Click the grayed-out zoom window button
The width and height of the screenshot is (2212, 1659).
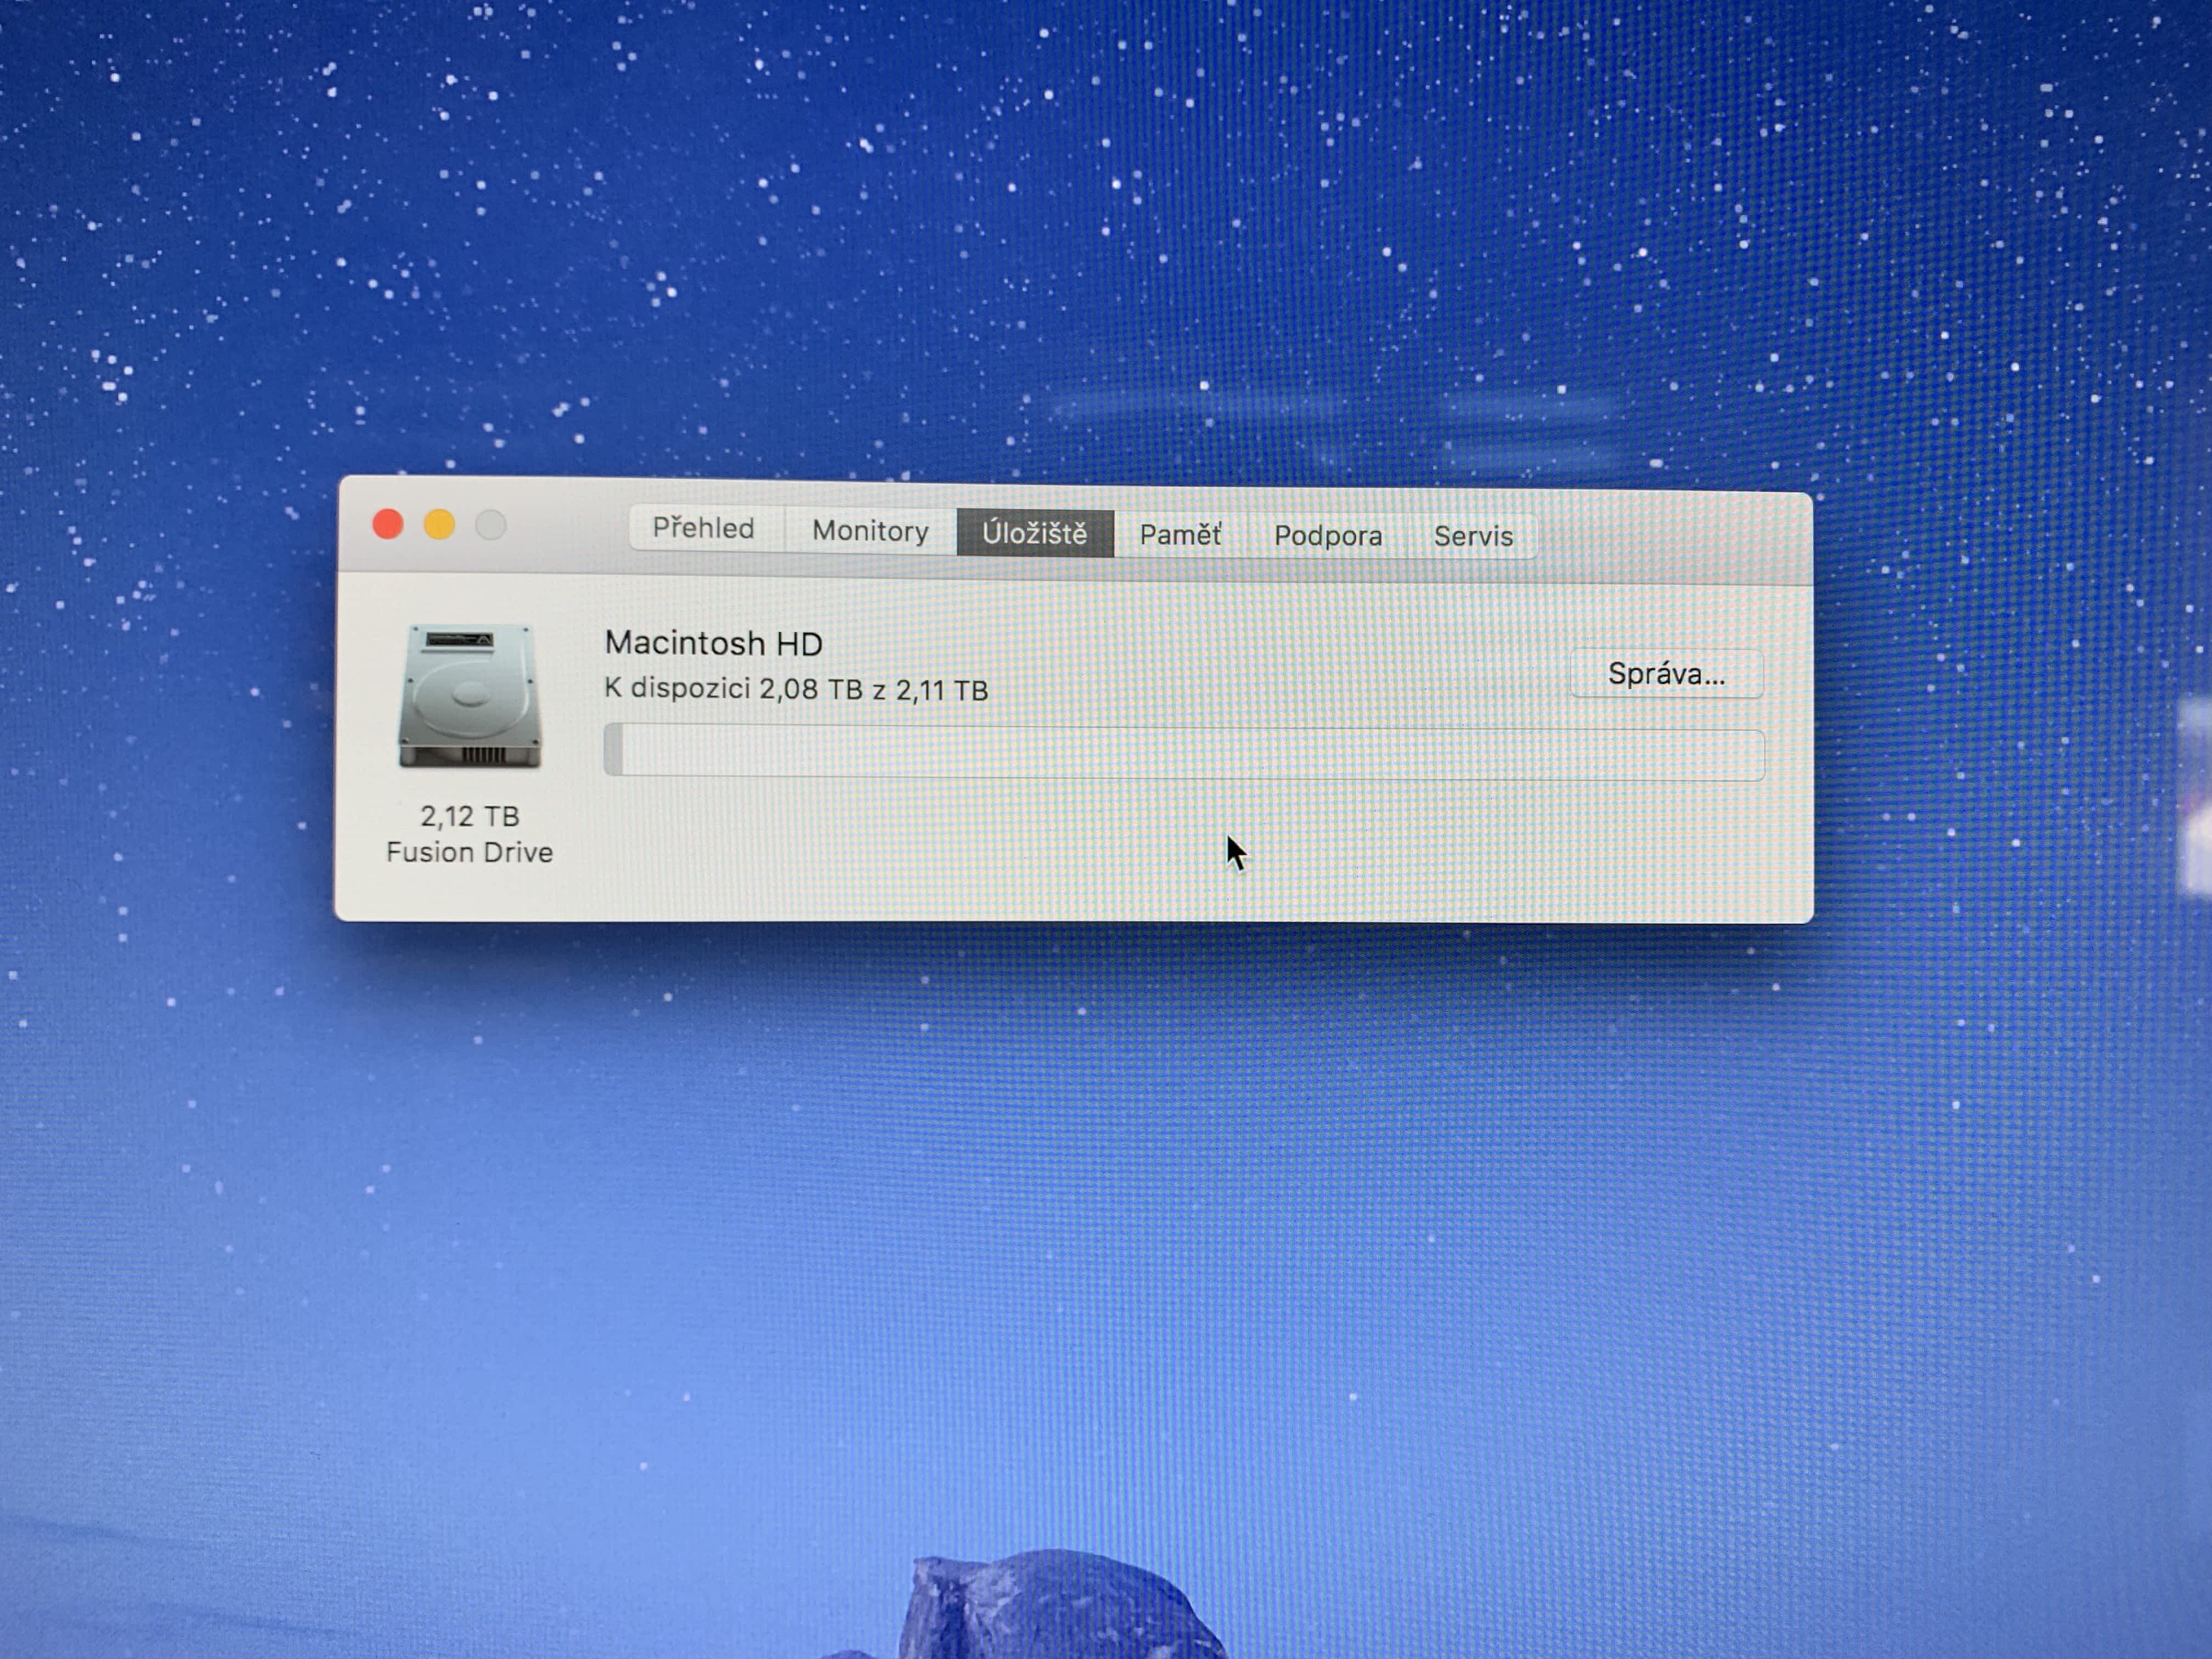[x=490, y=525]
